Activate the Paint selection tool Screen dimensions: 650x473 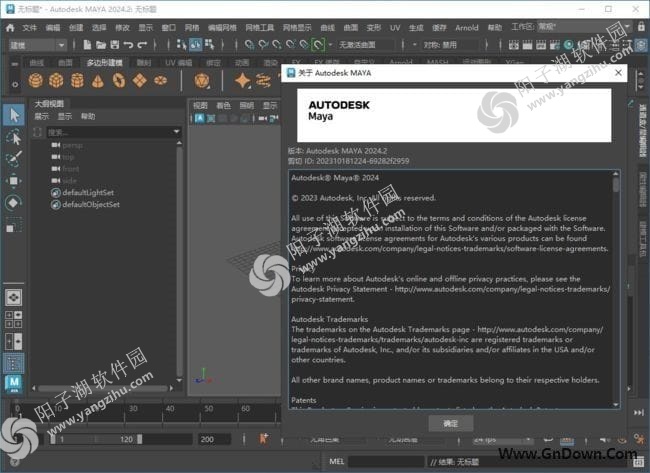click(x=14, y=159)
